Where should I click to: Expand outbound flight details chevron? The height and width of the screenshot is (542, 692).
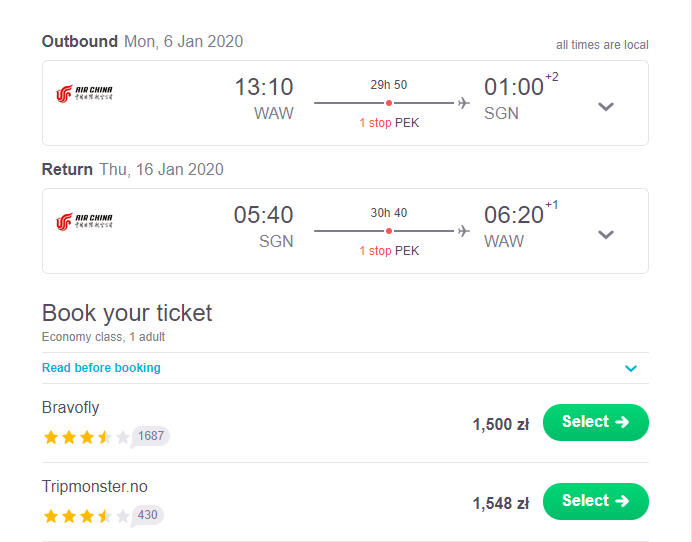(606, 106)
